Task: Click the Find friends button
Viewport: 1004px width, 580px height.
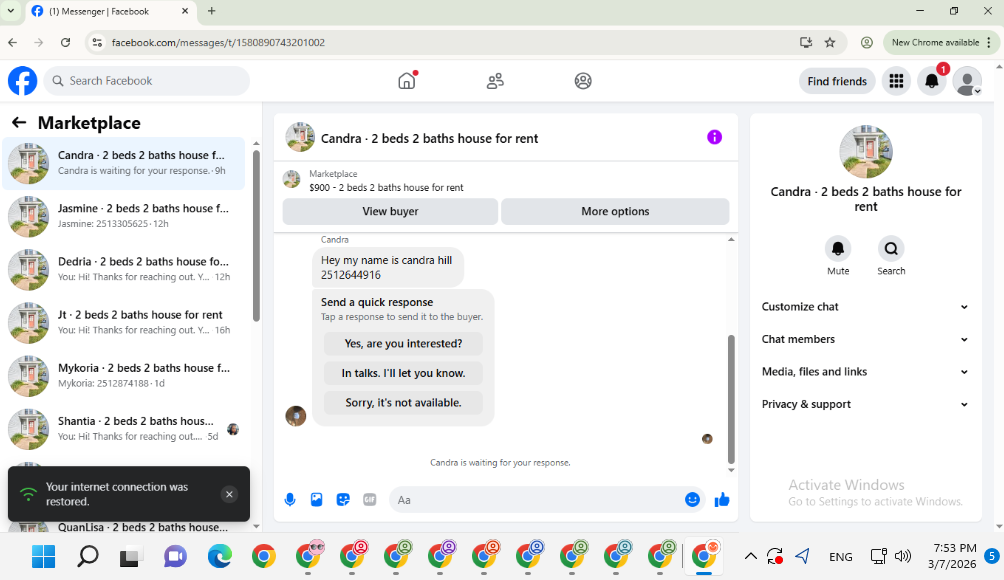Action: (x=837, y=81)
